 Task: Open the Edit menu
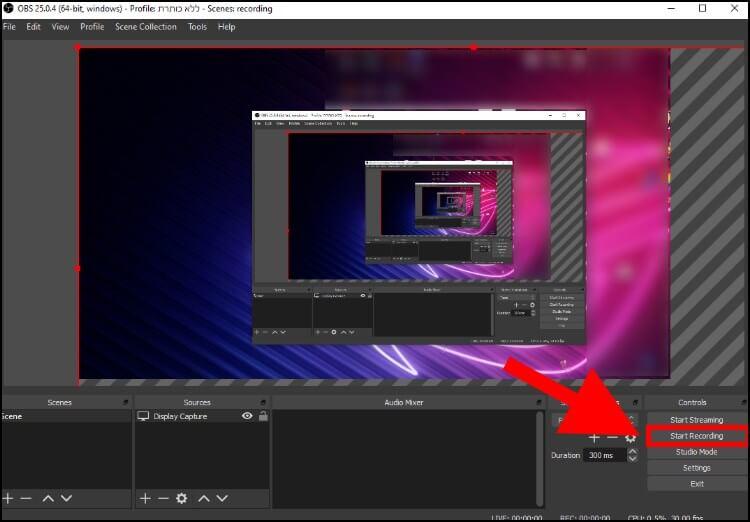(33, 27)
